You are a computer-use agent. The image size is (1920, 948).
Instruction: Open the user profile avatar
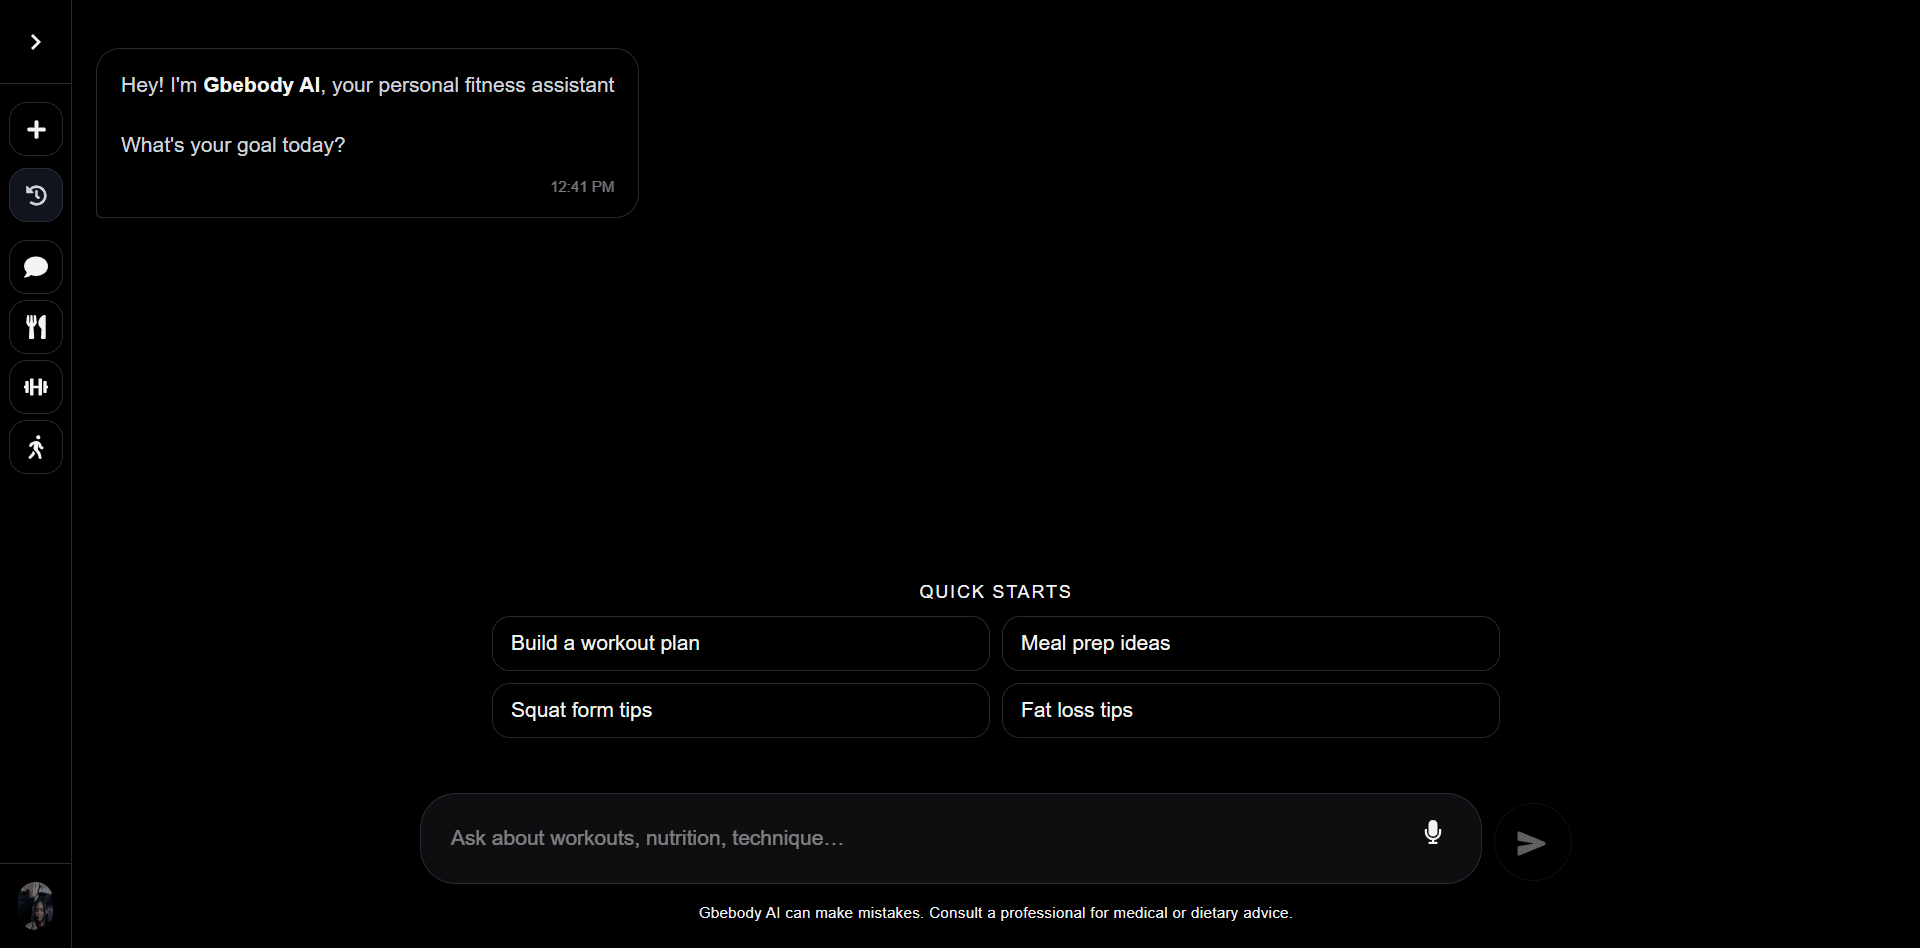point(36,906)
